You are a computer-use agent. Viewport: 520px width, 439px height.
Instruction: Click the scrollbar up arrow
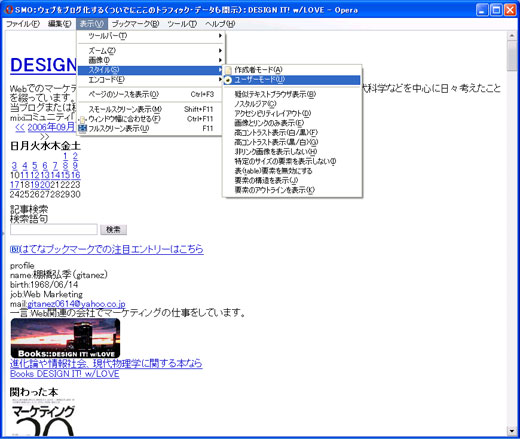[x=512, y=35]
